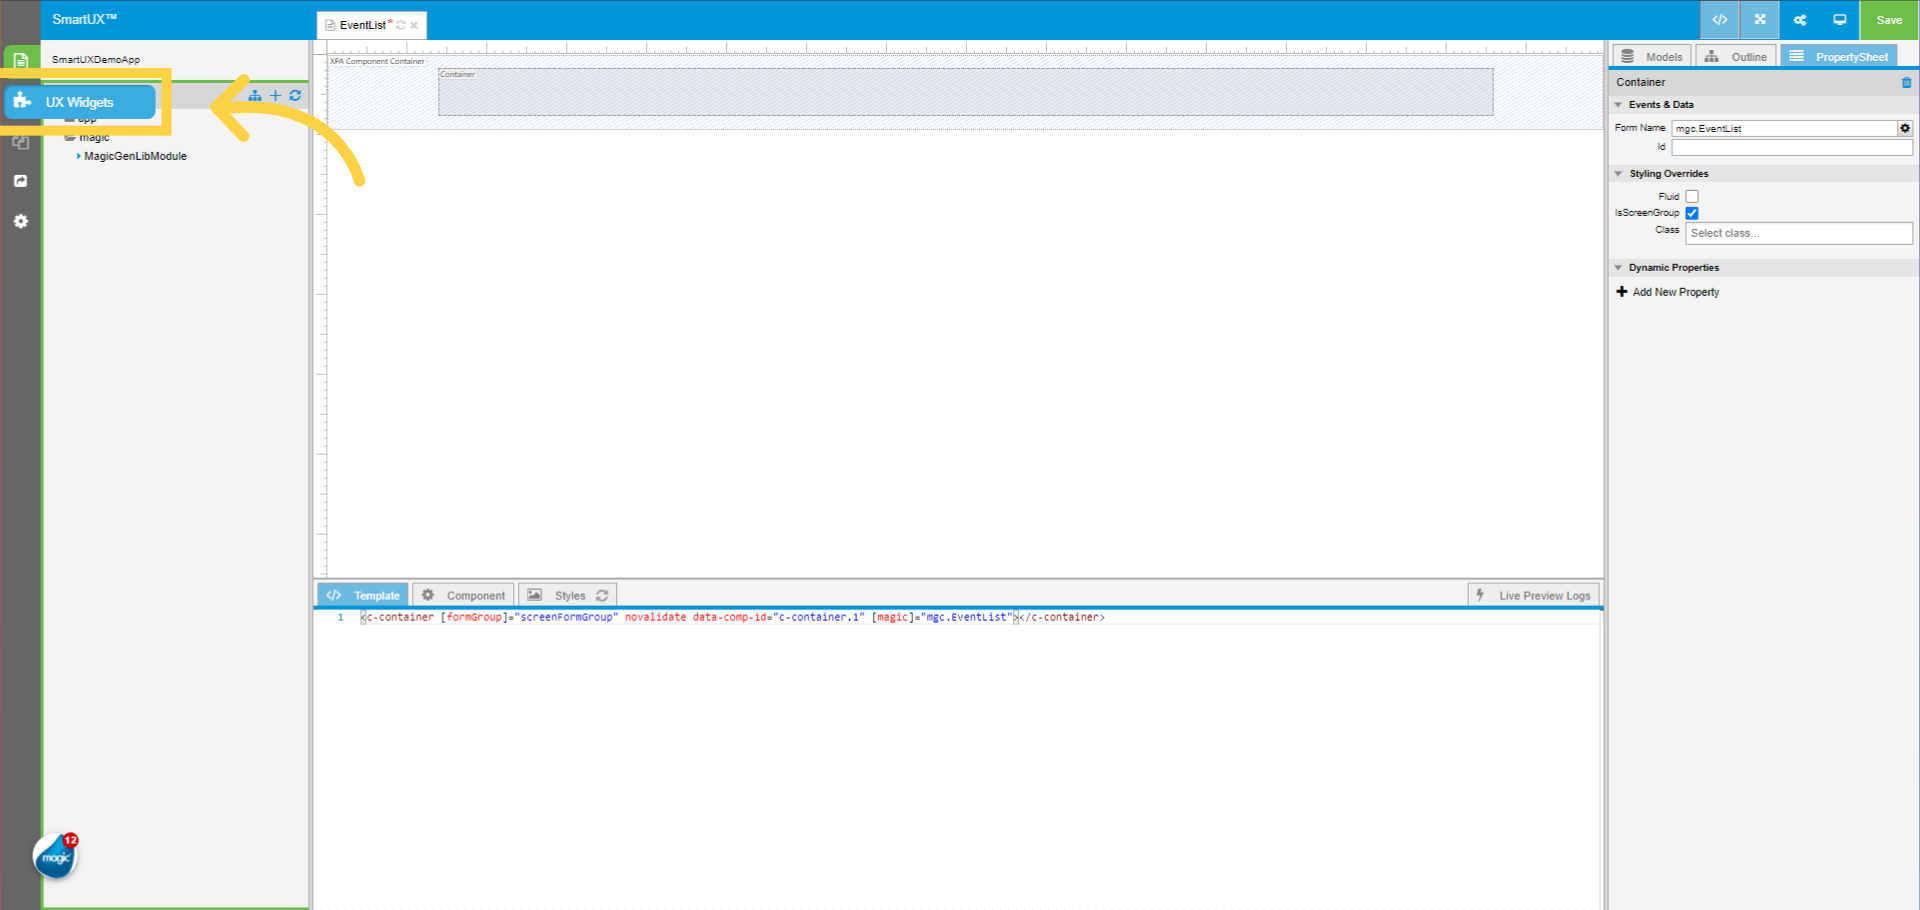Open settings via the gear icon in sidebar
Image resolution: width=1920 pixels, height=910 pixels.
pyautogui.click(x=20, y=221)
